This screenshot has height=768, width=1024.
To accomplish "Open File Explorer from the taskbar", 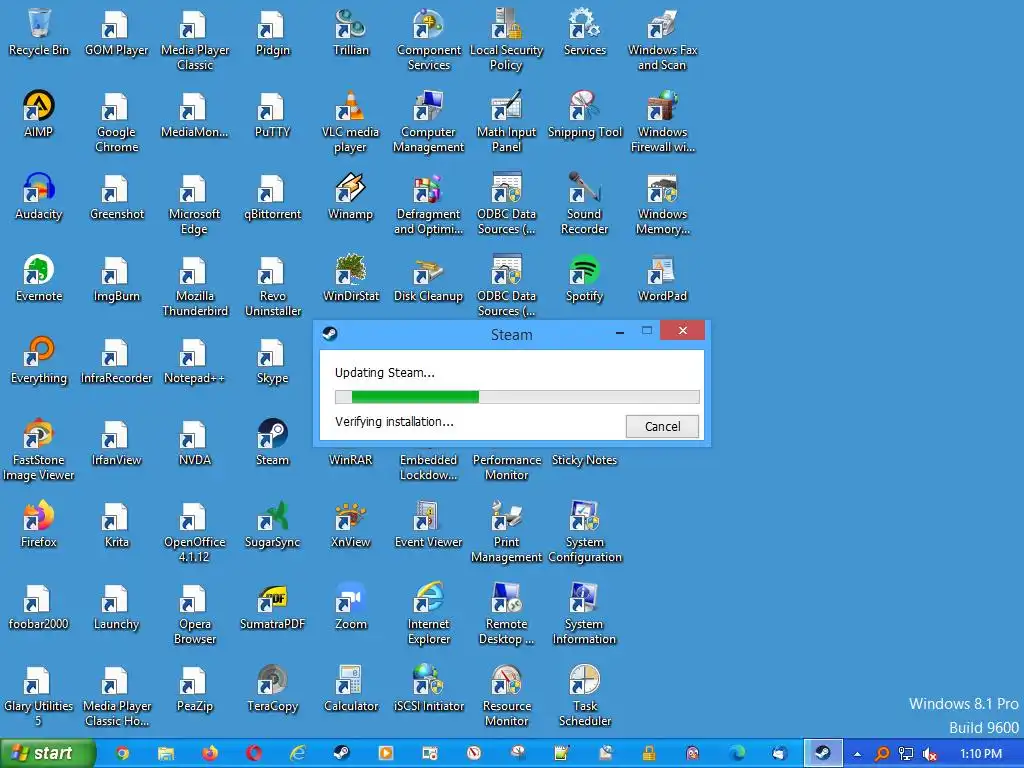I will 166,754.
